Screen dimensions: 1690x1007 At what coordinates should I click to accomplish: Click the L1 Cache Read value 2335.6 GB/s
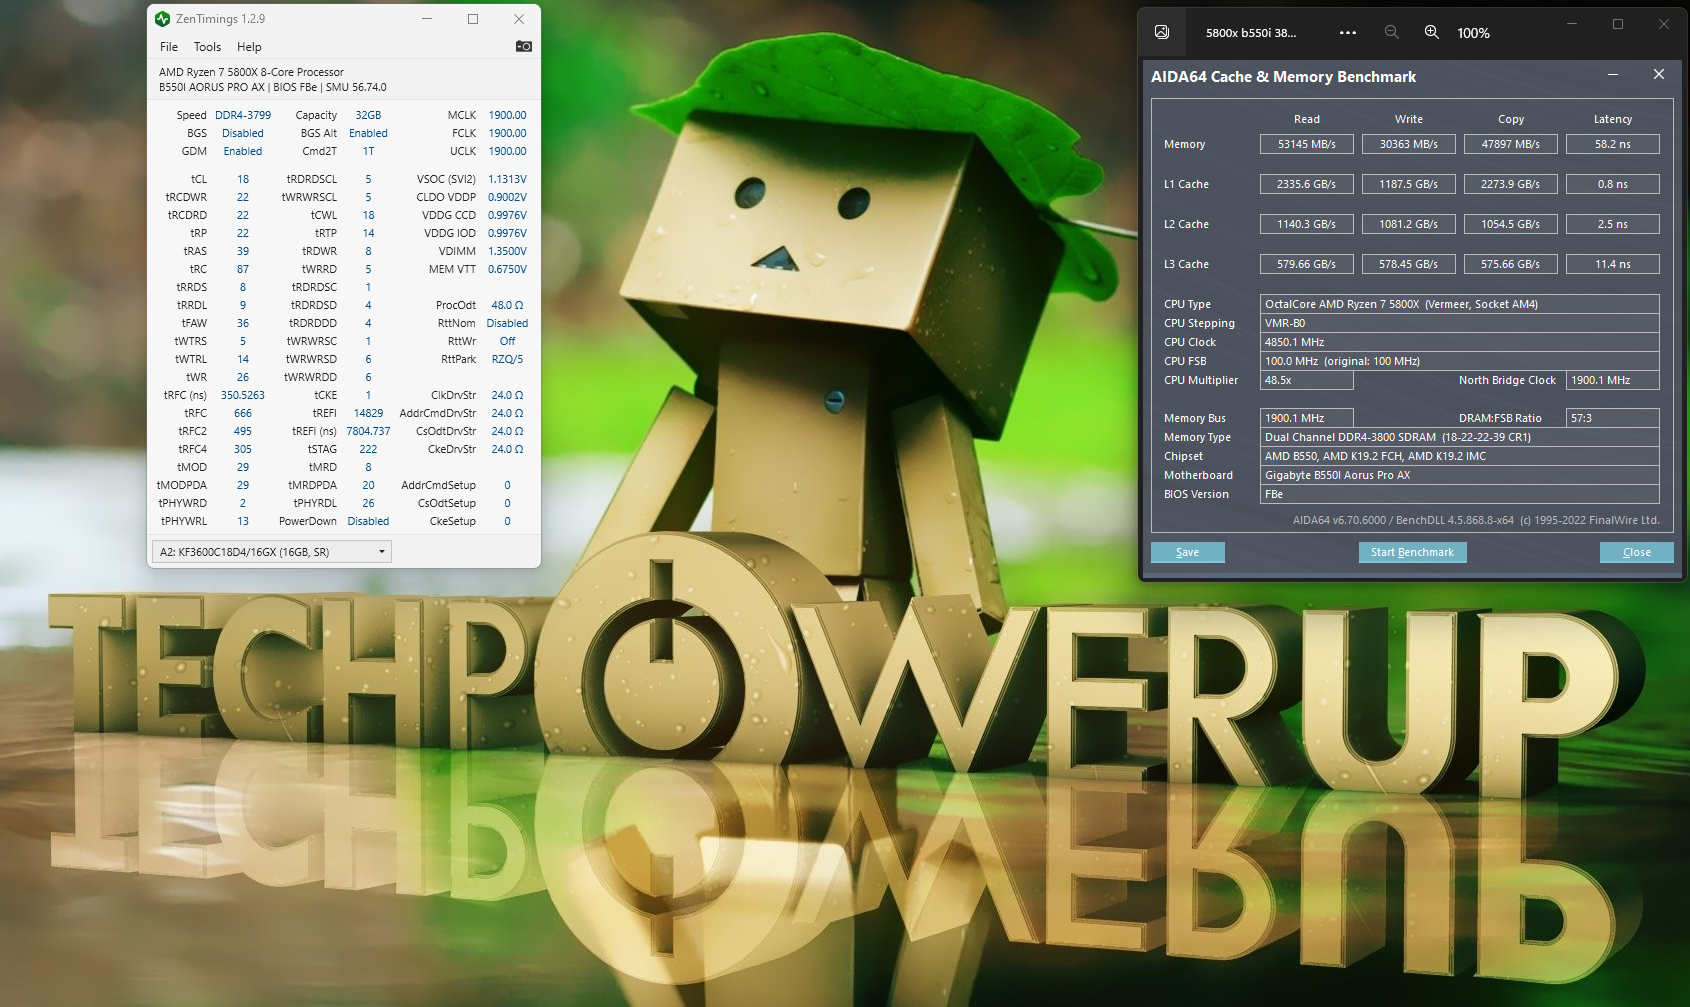(1307, 184)
